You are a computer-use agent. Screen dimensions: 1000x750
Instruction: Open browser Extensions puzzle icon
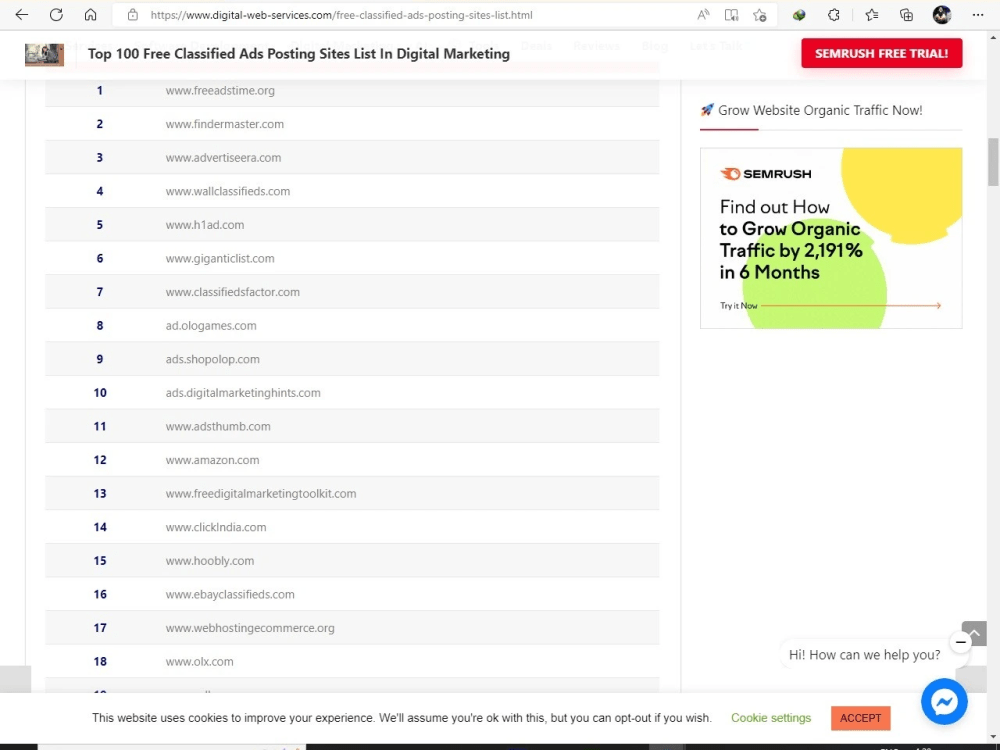pos(834,15)
